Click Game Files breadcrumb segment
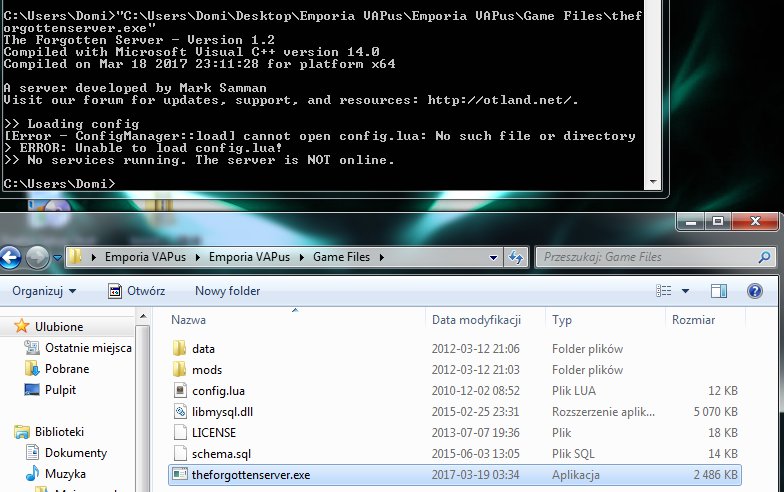 342,257
